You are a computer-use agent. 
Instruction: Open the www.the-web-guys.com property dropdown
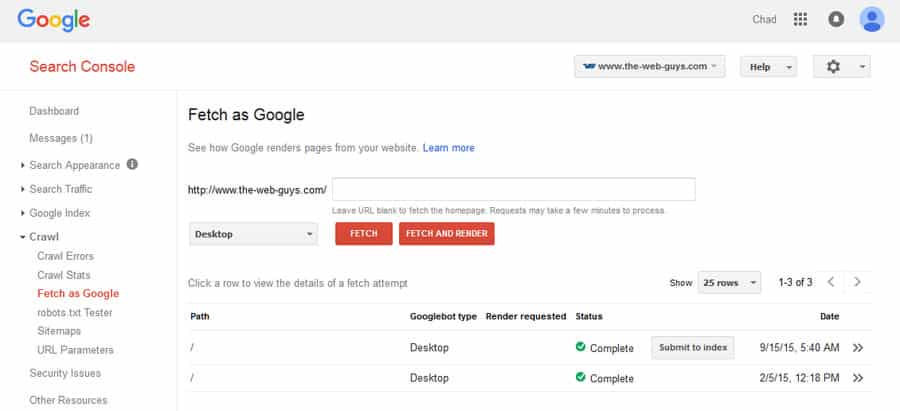click(650, 67)
